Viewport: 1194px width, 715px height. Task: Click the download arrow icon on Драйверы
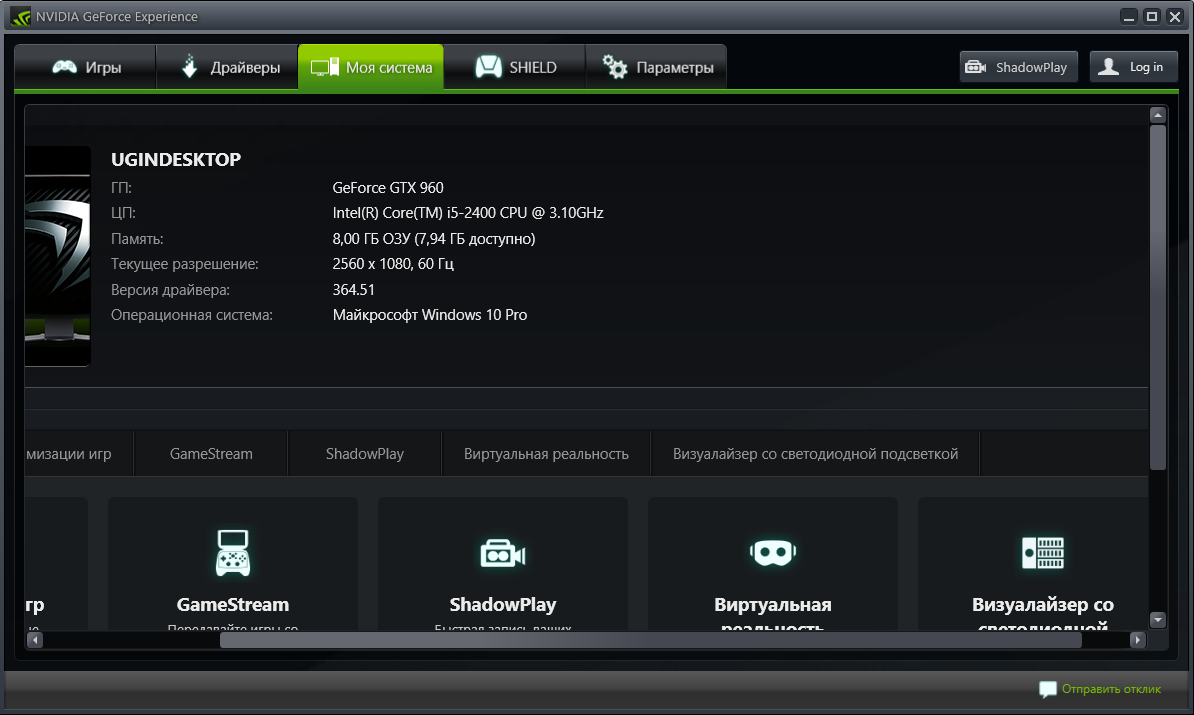click(190, 66)
